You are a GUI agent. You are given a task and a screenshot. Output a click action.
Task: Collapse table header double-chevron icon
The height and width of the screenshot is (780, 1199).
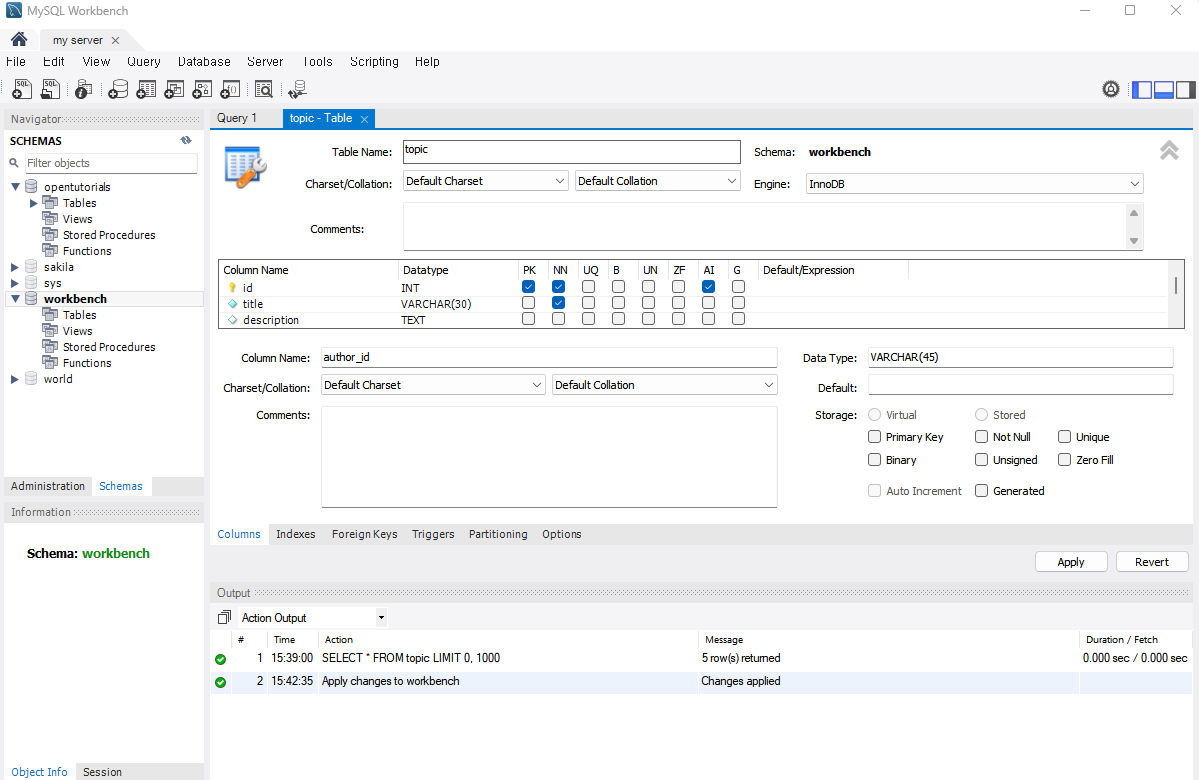pos(1169,151)
